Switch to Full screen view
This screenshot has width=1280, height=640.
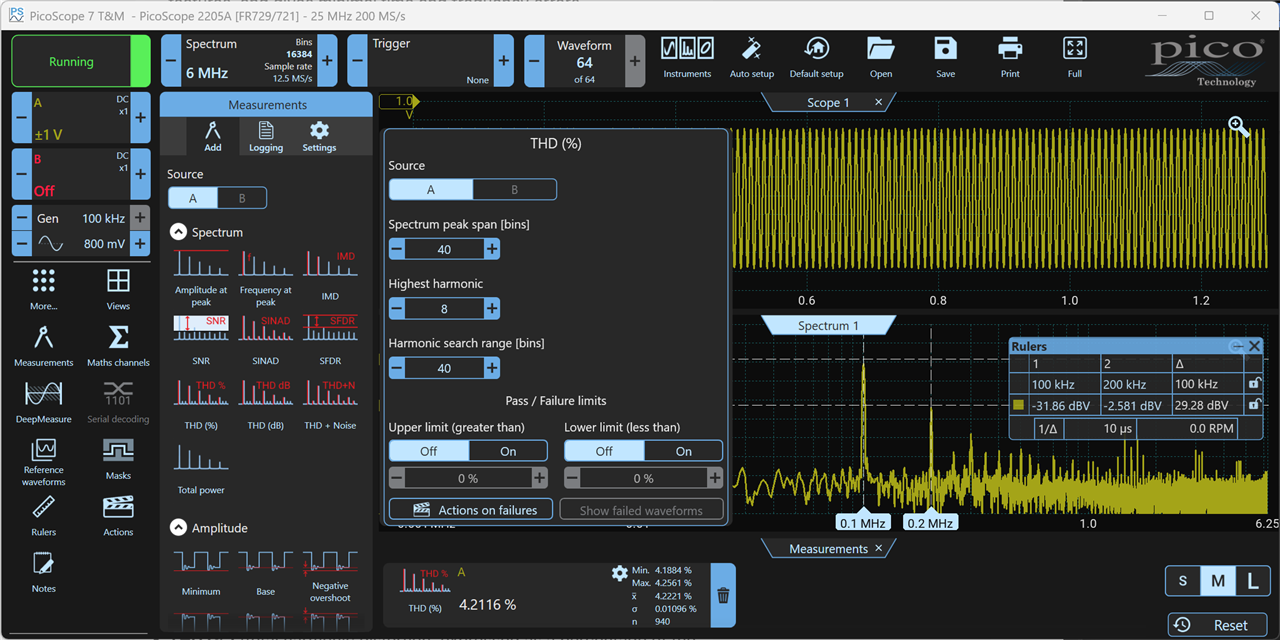pos(1075,58)
